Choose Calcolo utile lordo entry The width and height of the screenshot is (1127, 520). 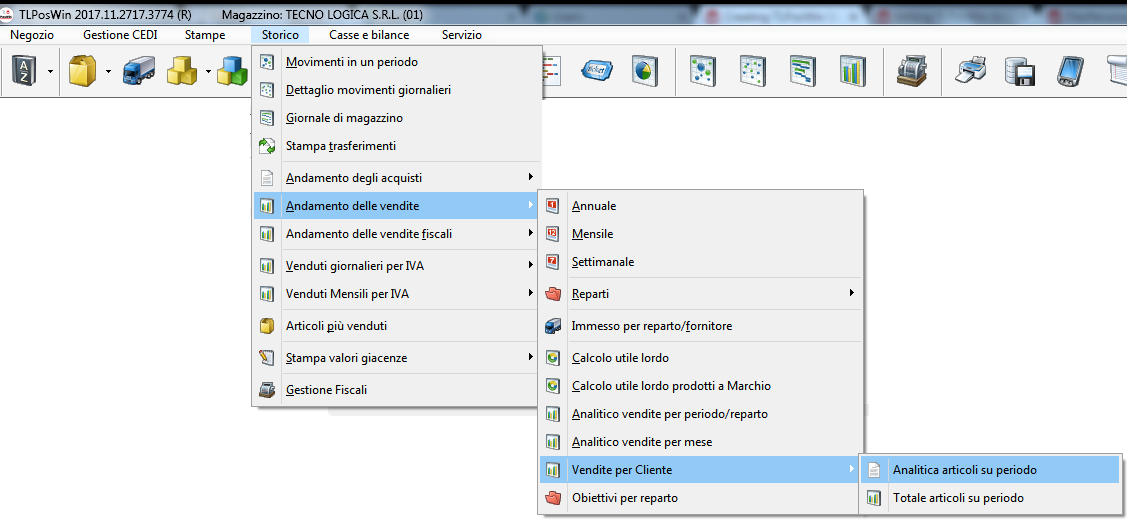coord(620,358)
